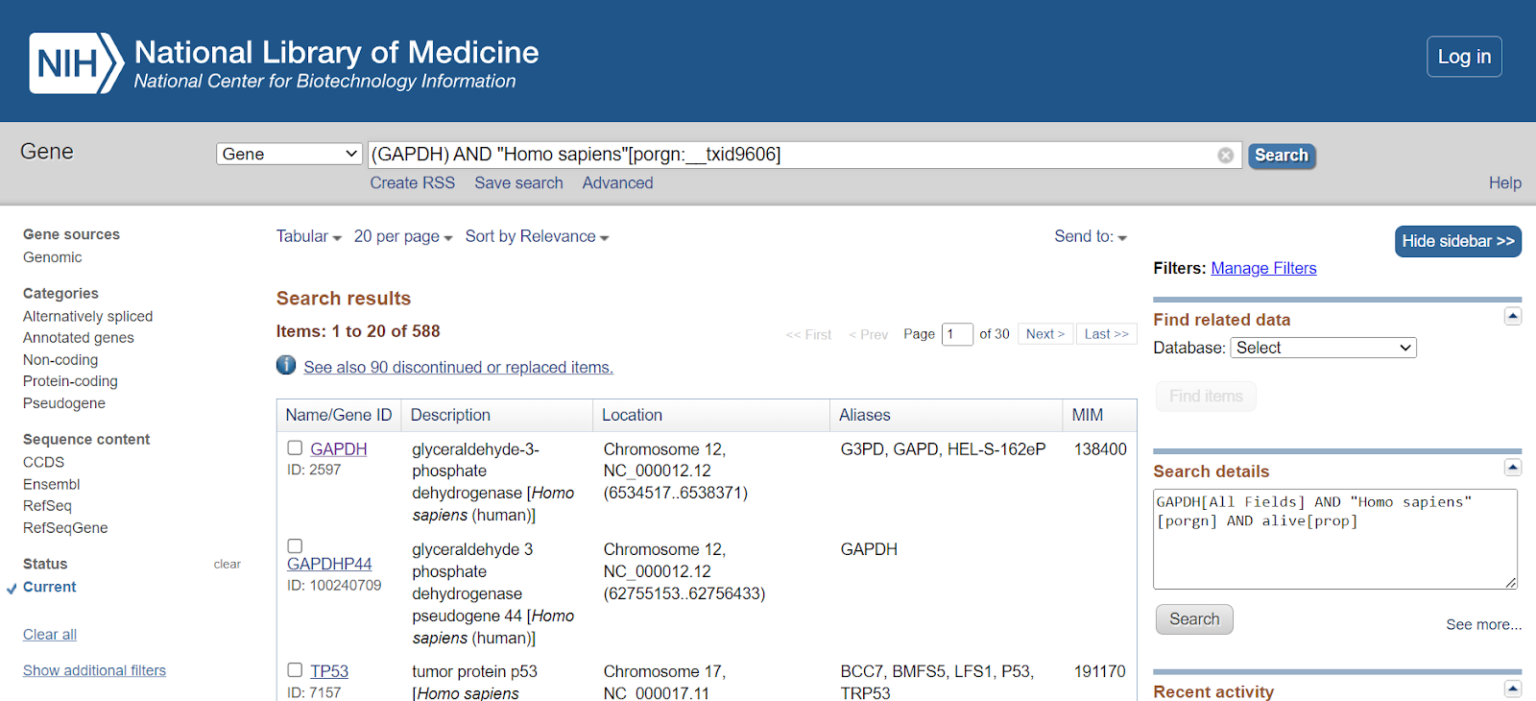The width and height of the screenshot is (1536, 701).
Task: Check the TP53 result checkbox
Action: pos(295,670)
